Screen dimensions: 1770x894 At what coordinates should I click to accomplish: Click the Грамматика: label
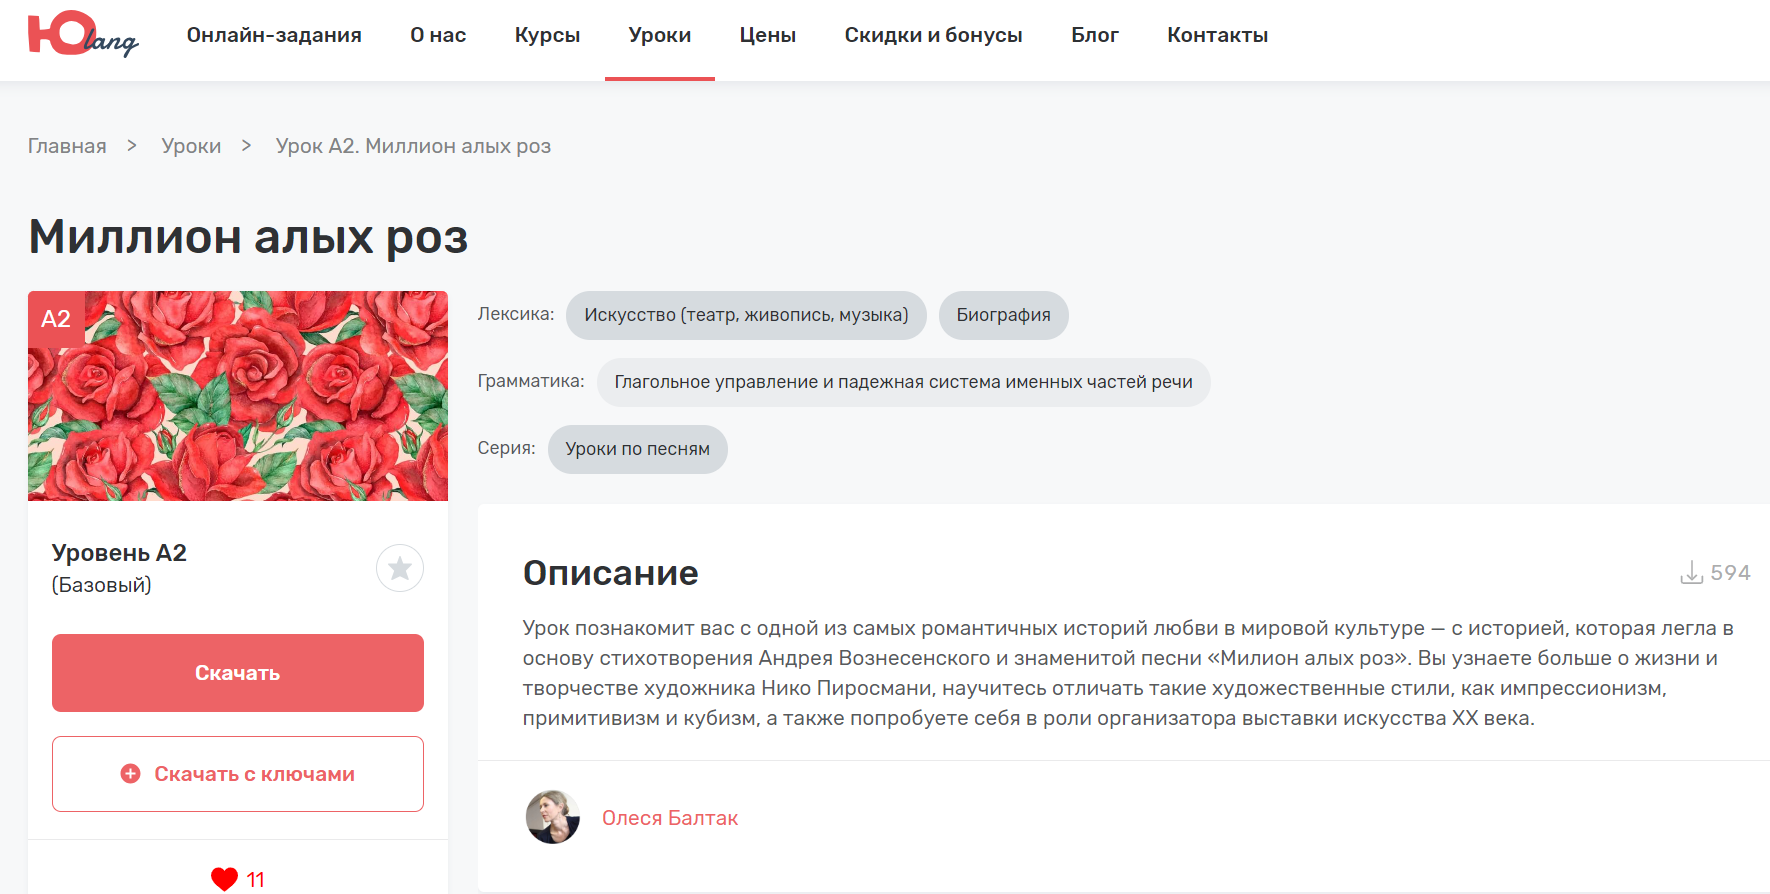(531, 381)
